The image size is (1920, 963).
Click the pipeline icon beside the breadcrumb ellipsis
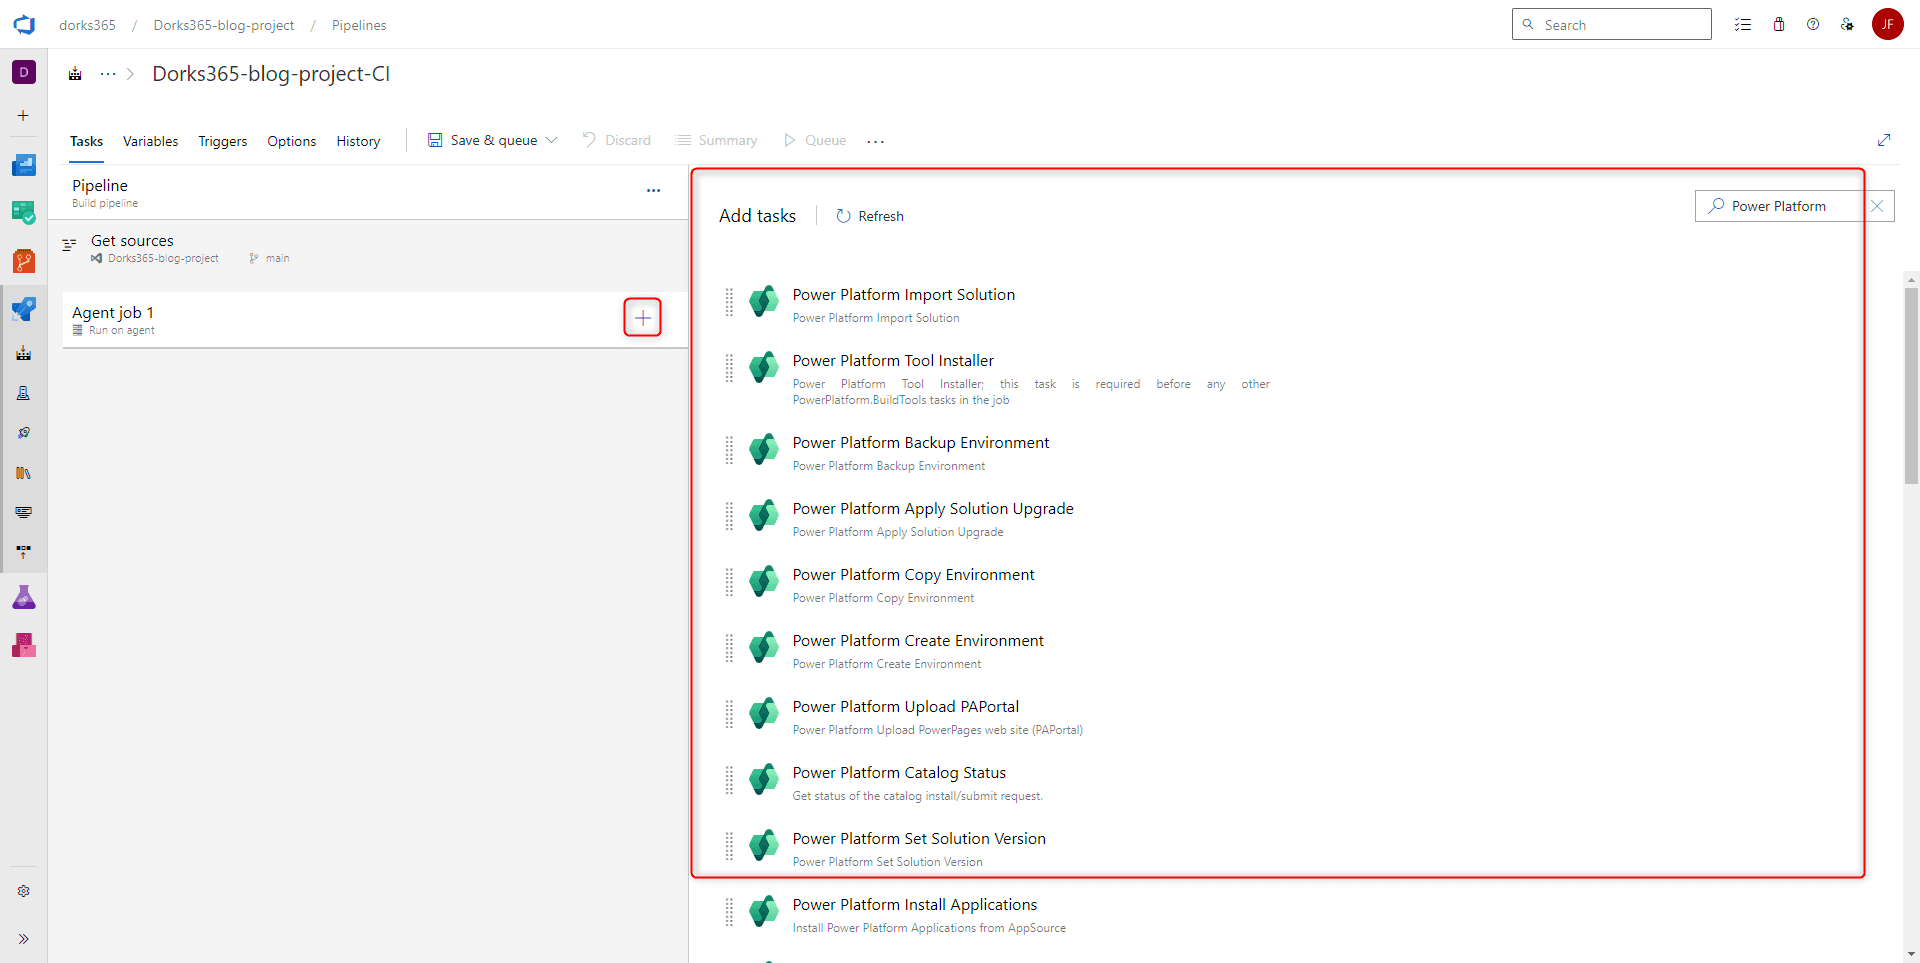(75, 74)
